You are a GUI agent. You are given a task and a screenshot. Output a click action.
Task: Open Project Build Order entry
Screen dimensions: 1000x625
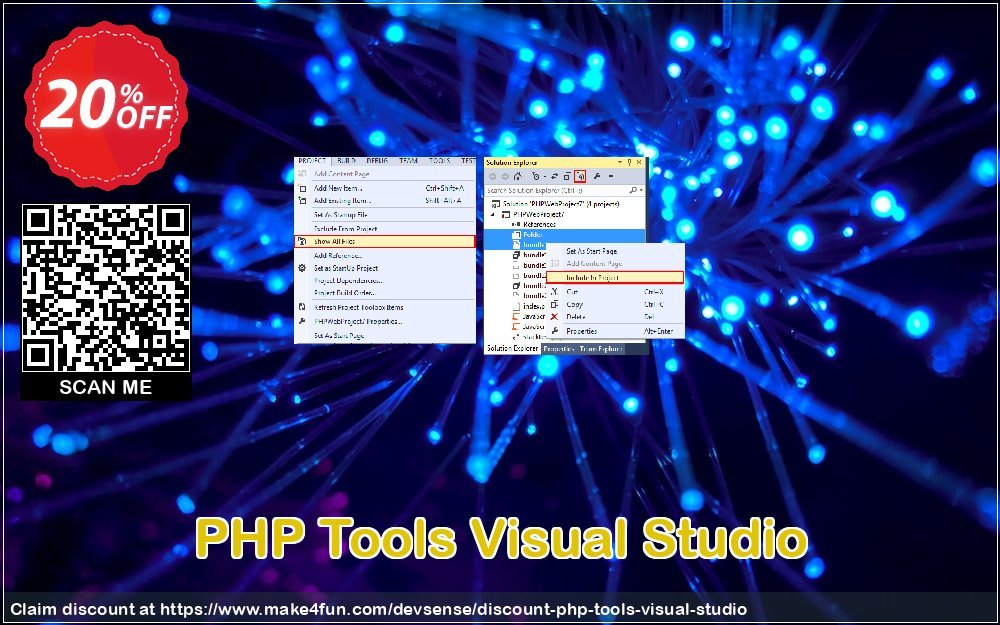(385, 293)
